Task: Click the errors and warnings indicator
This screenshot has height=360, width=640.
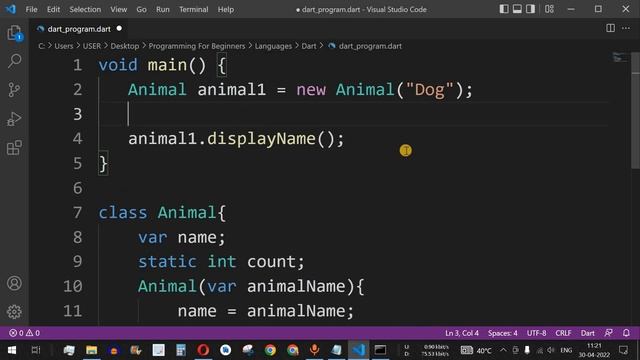Action: (x=24, y=333)
